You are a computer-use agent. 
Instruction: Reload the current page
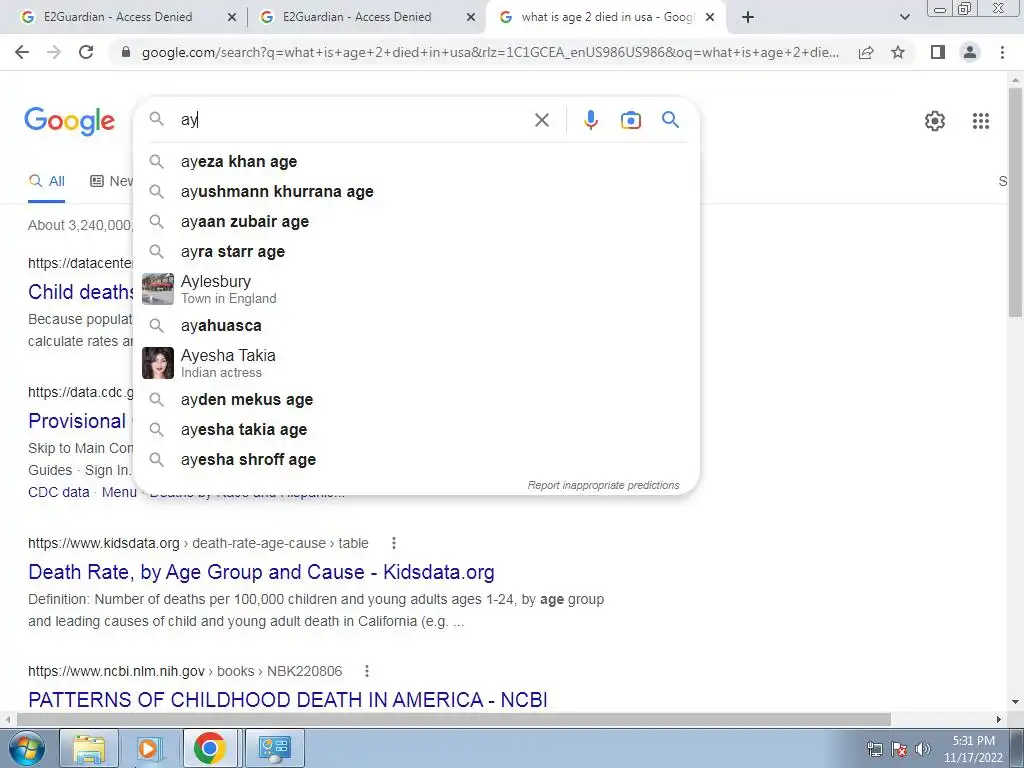86,52
